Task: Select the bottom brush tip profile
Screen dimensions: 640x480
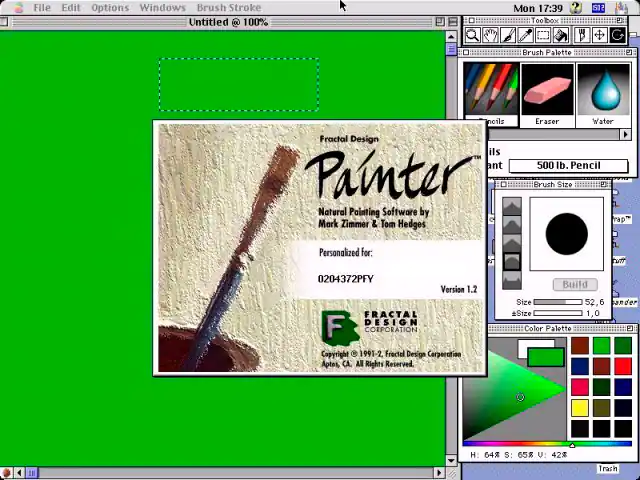Action: coord(511,280)
